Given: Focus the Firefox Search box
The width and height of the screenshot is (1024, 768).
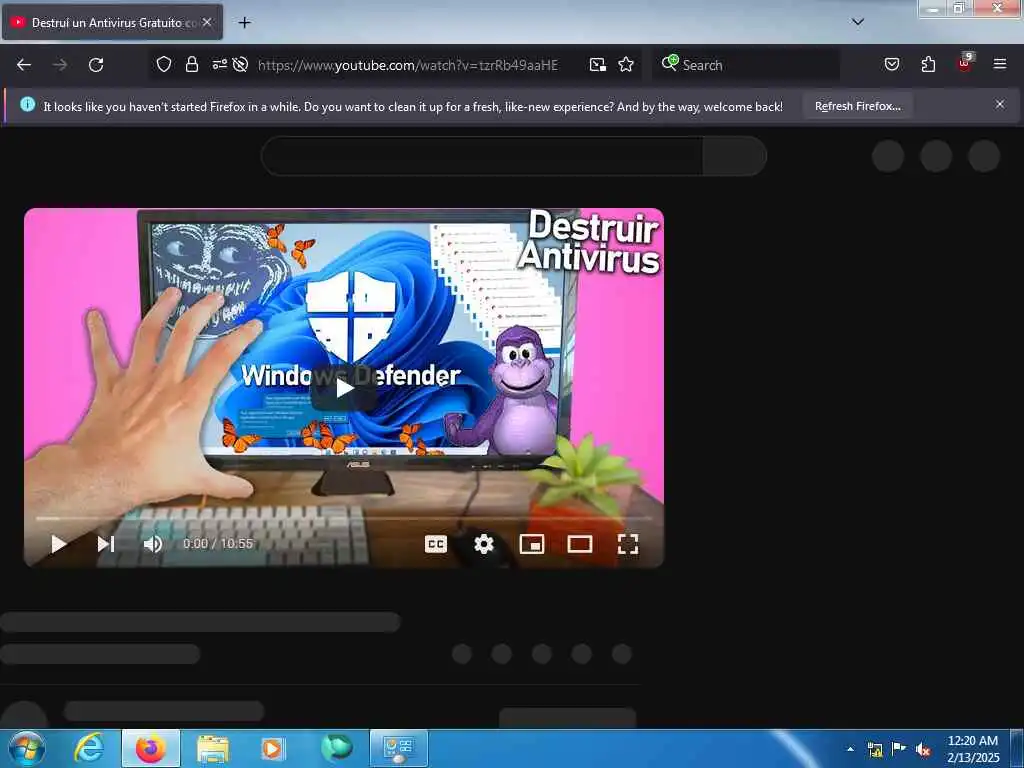Looking at the screenshot, I should tap(746, 65).
